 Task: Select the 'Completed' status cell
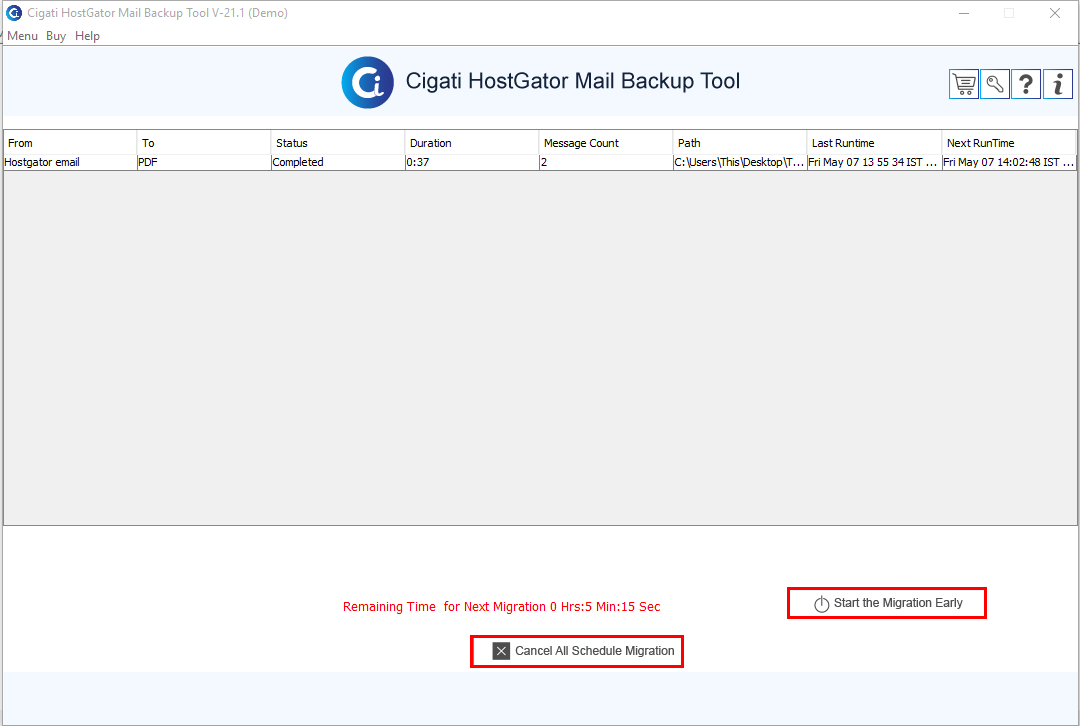coord(338,163)
